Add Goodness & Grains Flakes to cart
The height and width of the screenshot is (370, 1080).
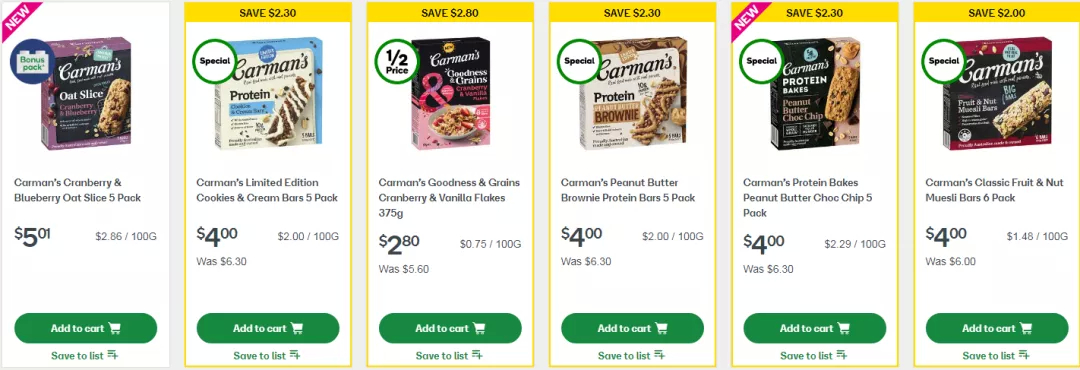tap(450, 328)
